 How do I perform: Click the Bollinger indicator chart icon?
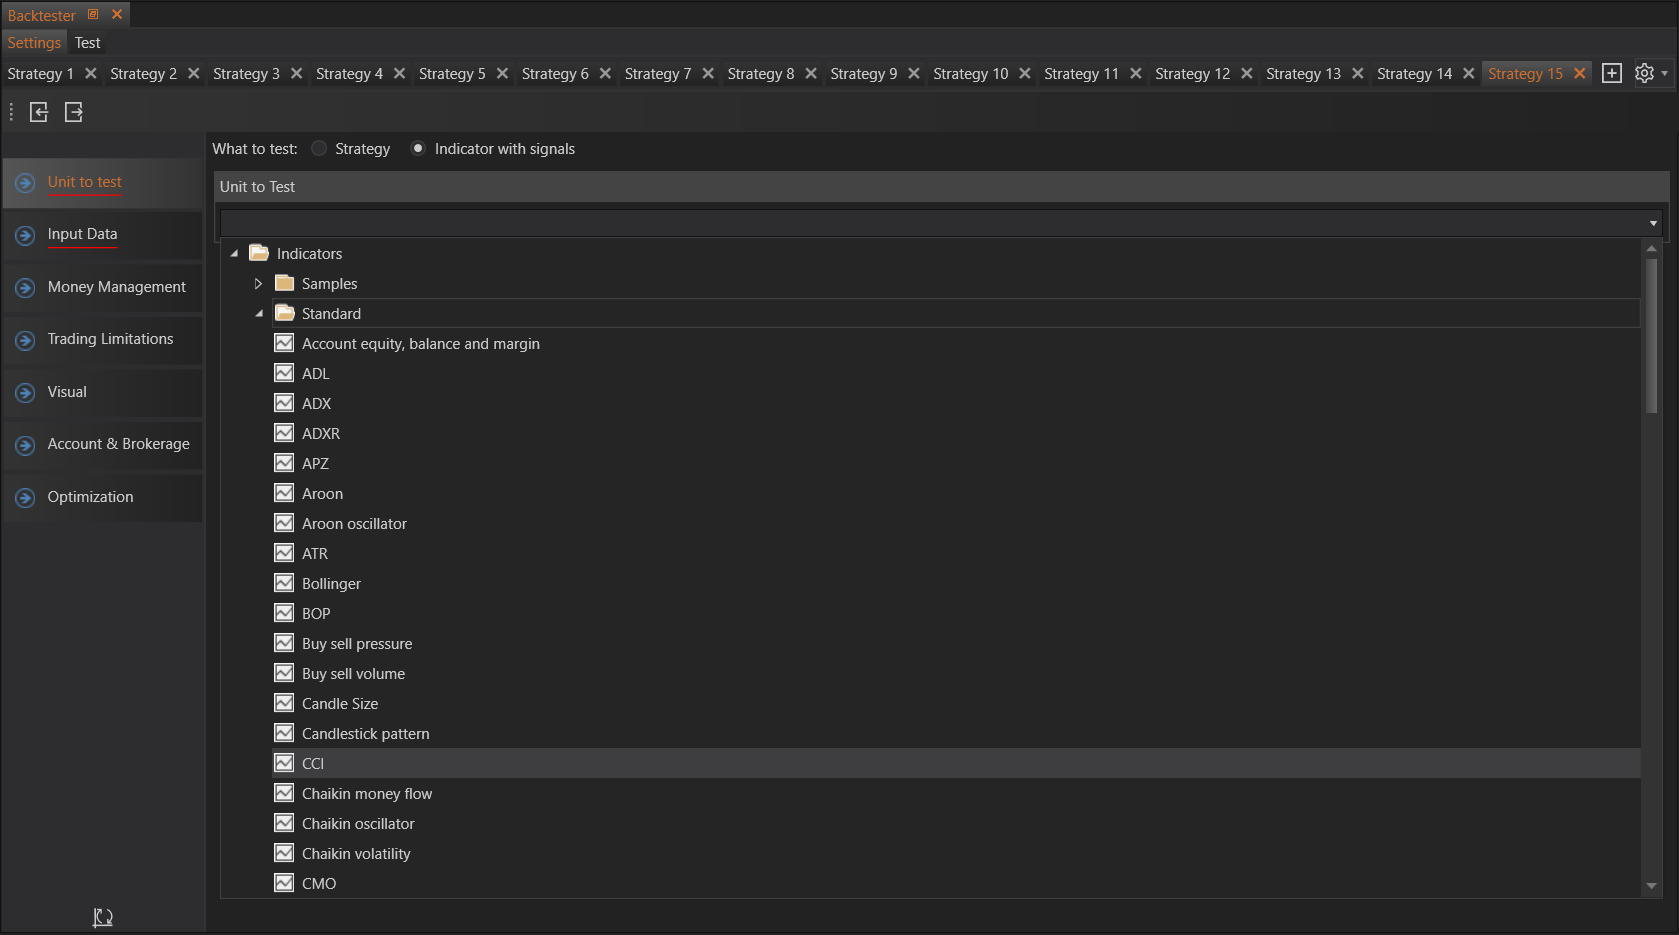pyautogui.click(x=284, y=583)
